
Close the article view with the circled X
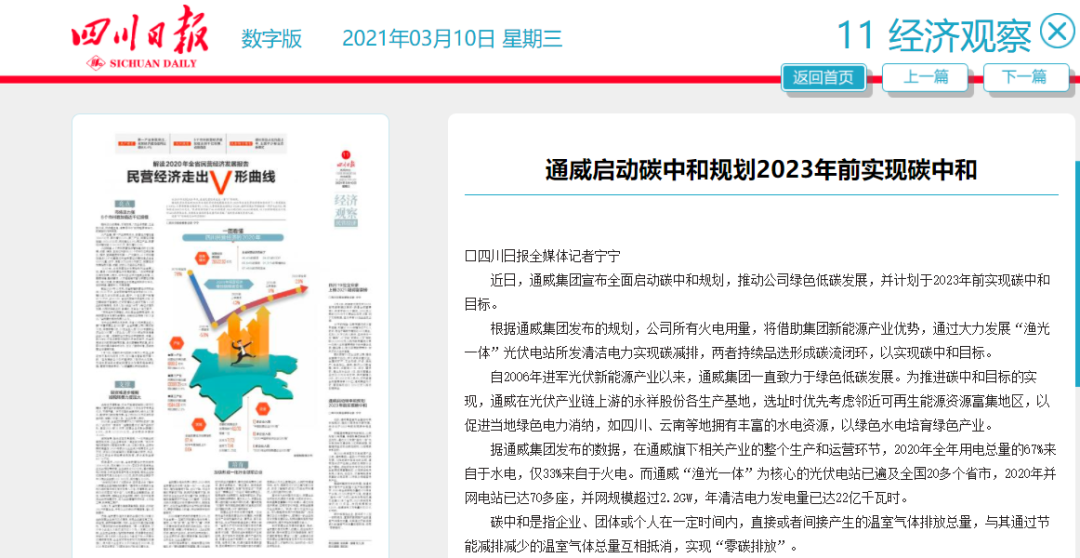pos(1056,33)
